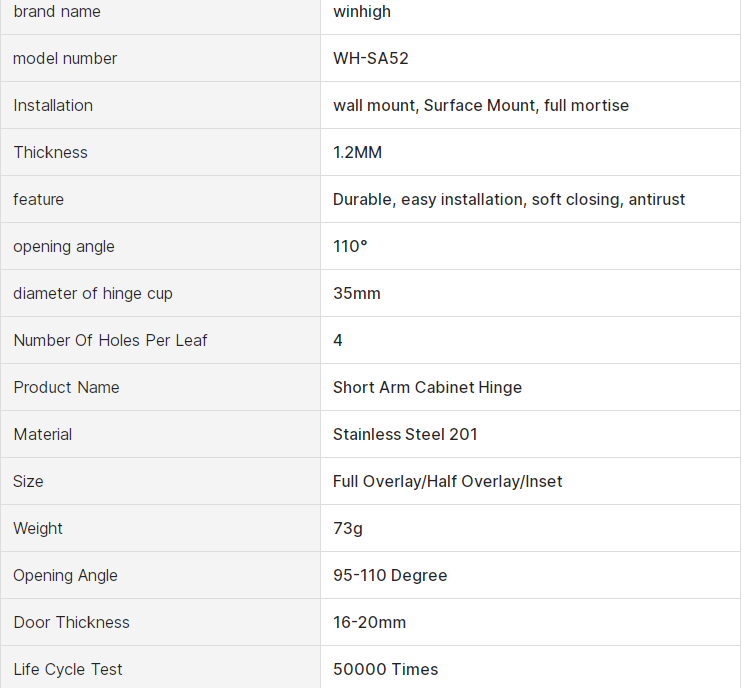Click 'Number Of Holes Per Leaf' label
Viewport: 743px width, 688px height.
(110, 341)
